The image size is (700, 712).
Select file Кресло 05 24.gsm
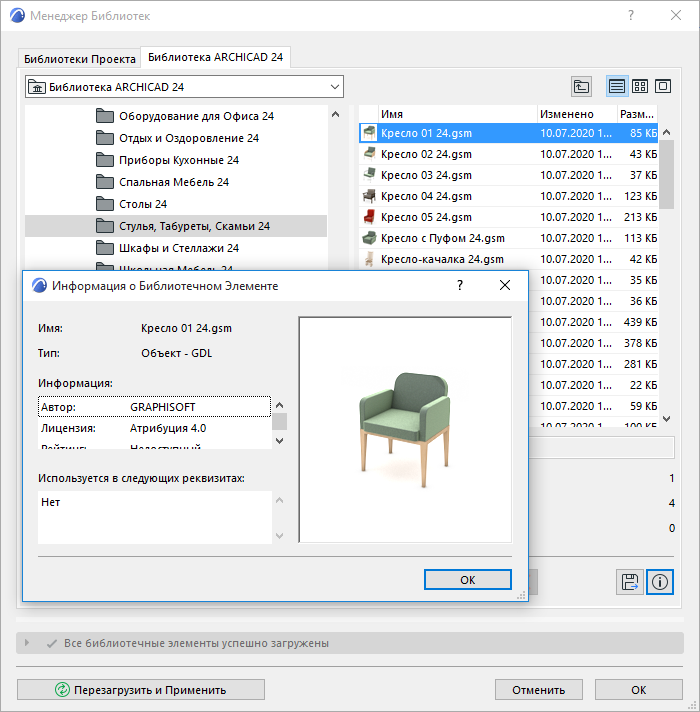508,217
